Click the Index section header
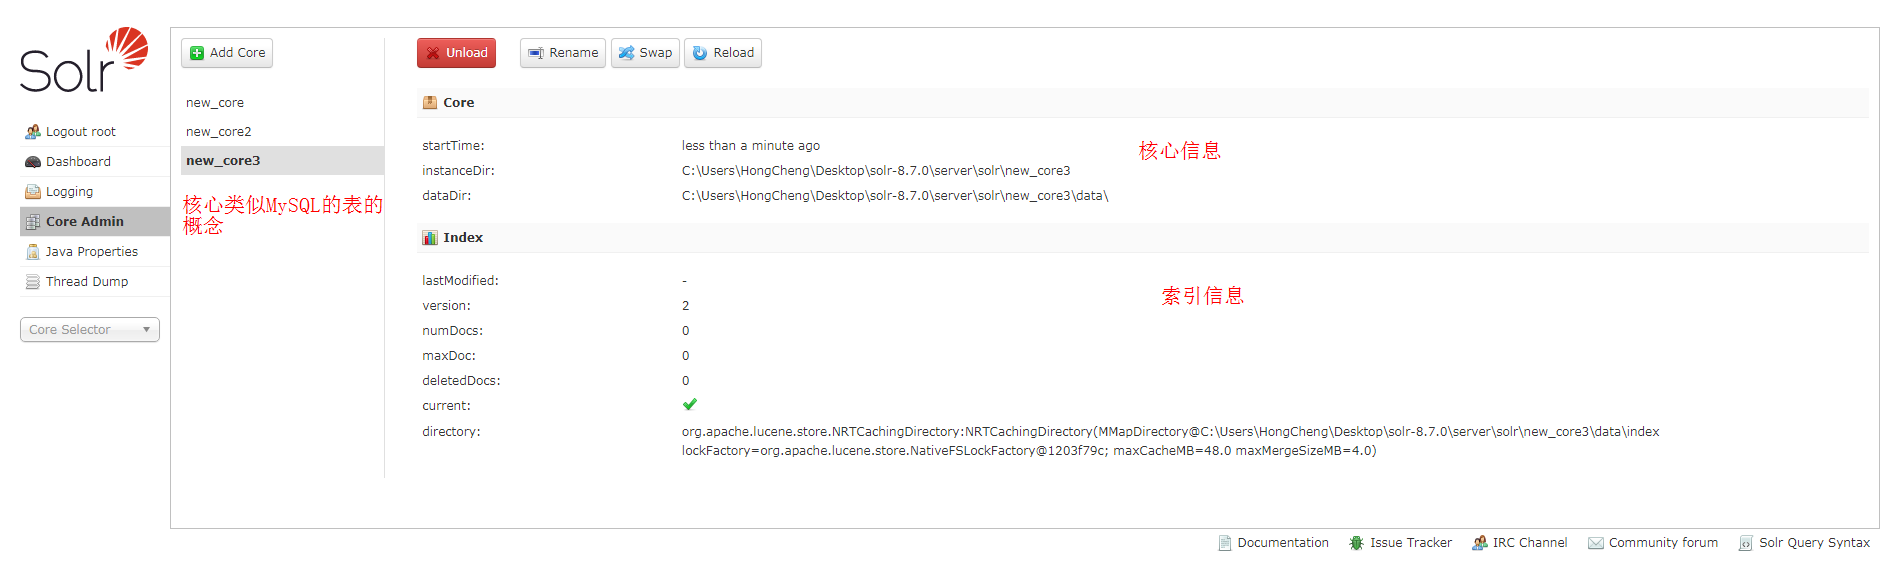The image size is (1885, 571). point(1142,238)
